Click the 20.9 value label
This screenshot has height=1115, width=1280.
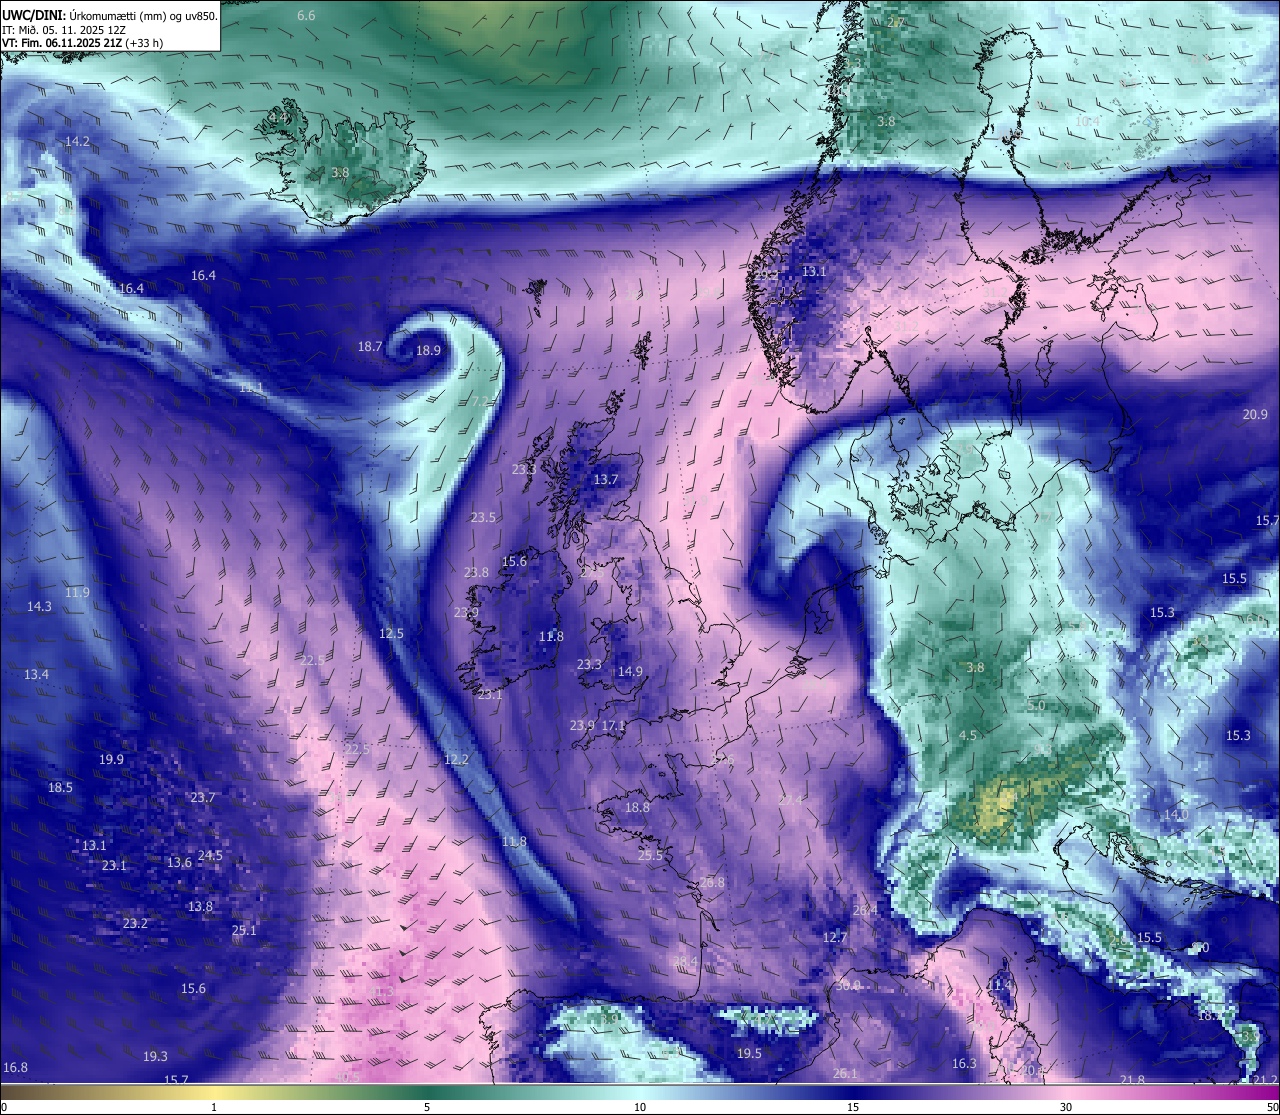tap(1255, 414)
